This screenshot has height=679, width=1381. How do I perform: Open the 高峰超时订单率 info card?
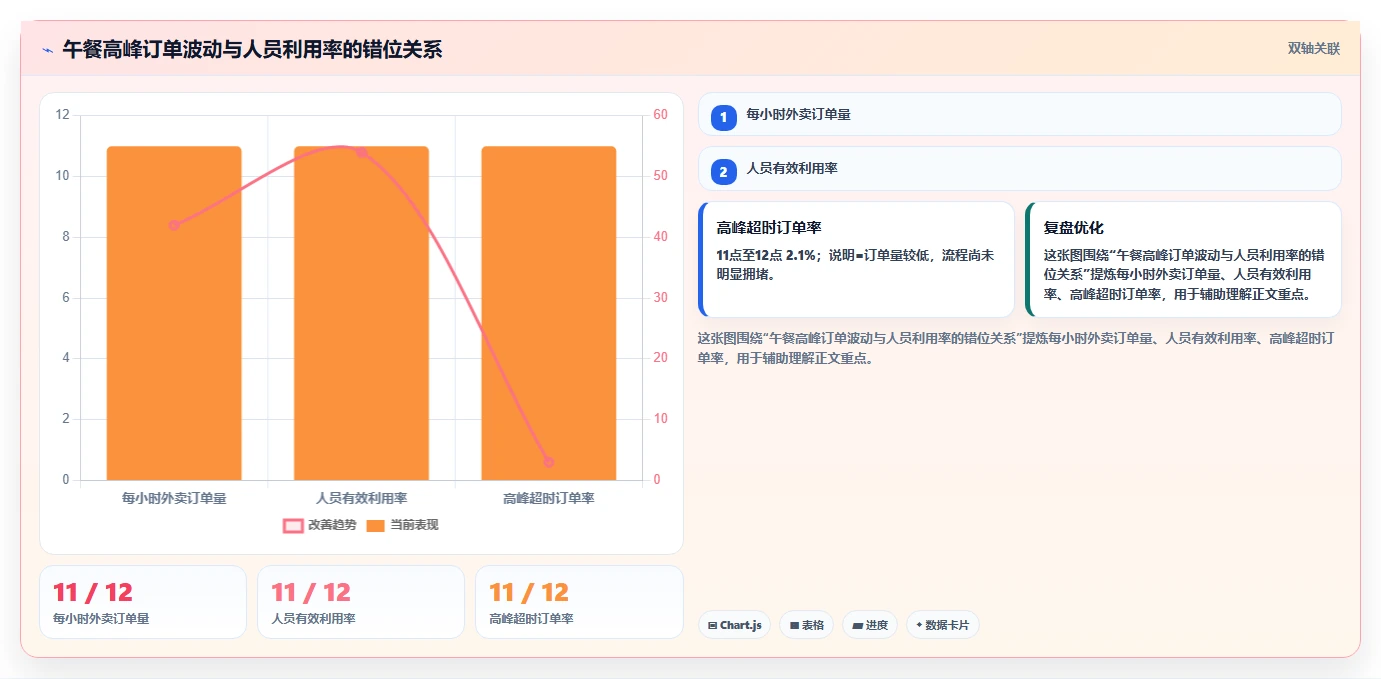(856, 259)
